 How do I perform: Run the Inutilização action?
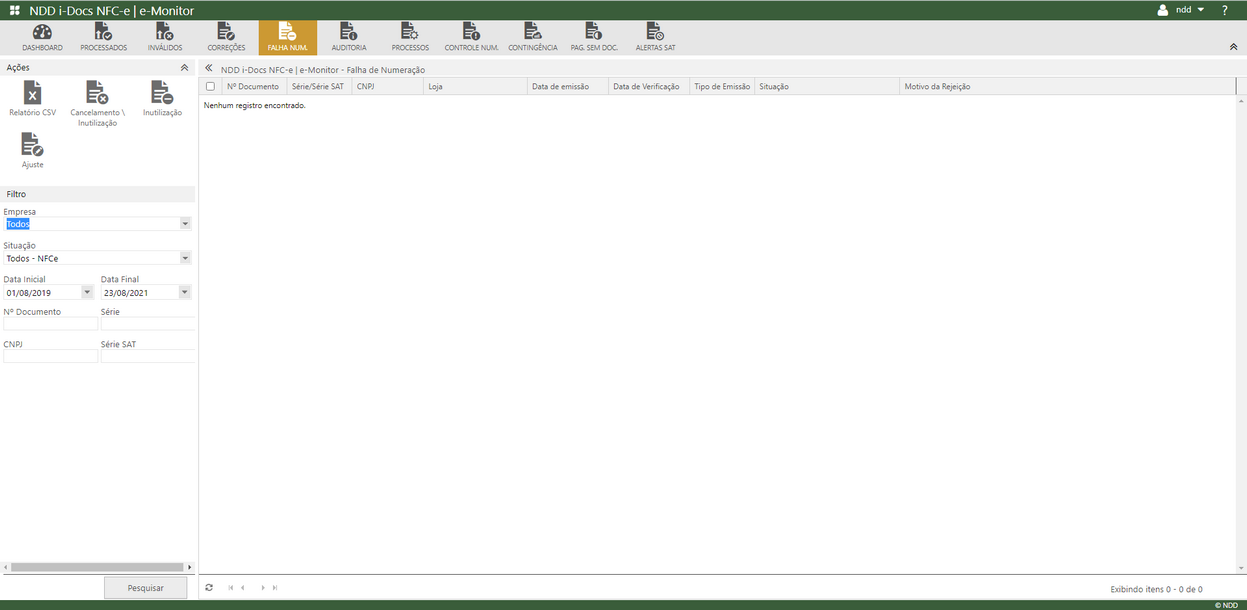coord(161,97)
